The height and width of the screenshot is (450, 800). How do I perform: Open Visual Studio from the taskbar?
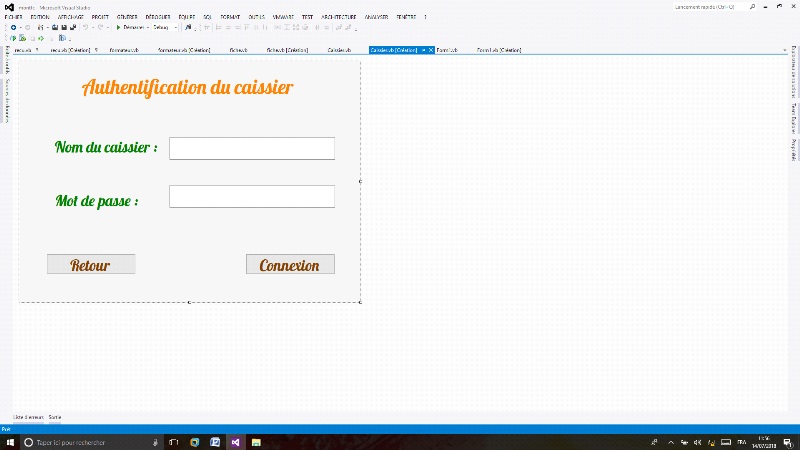(236, 441)
